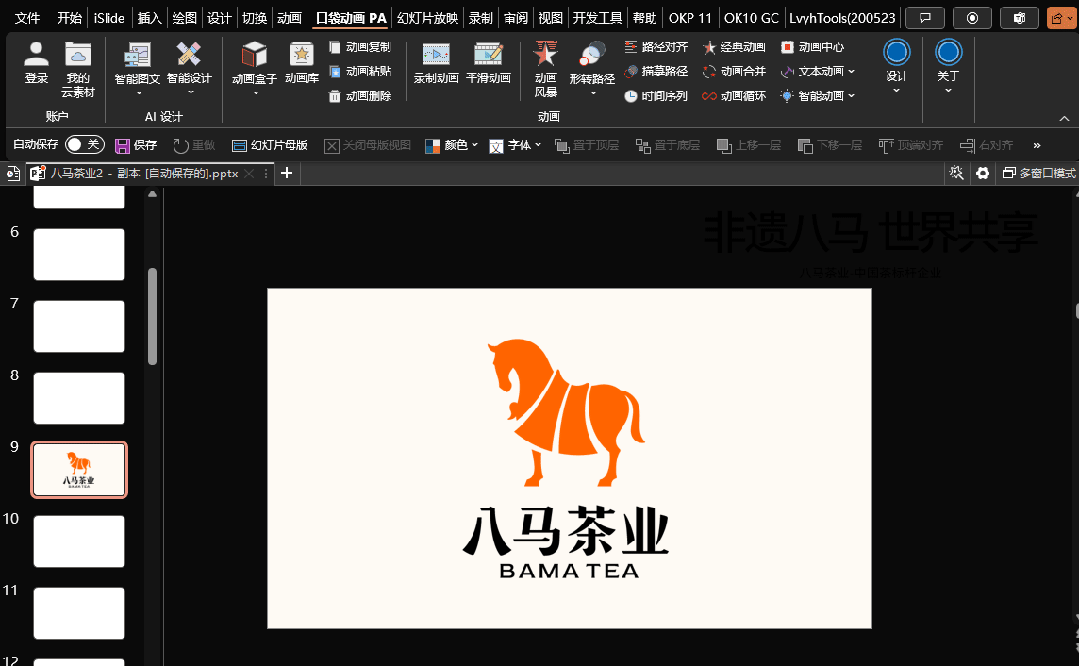Select slide 7 thumbnail
The height and width of the screenshot is (666, 1079).
tap(79, 326)
